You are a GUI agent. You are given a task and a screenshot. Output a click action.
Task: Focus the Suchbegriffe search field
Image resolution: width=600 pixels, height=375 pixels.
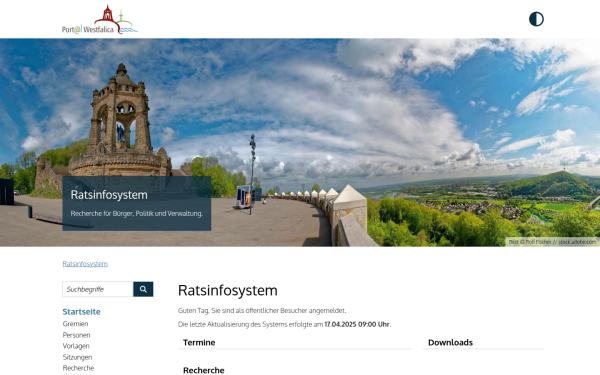click(x=98, y=289)
